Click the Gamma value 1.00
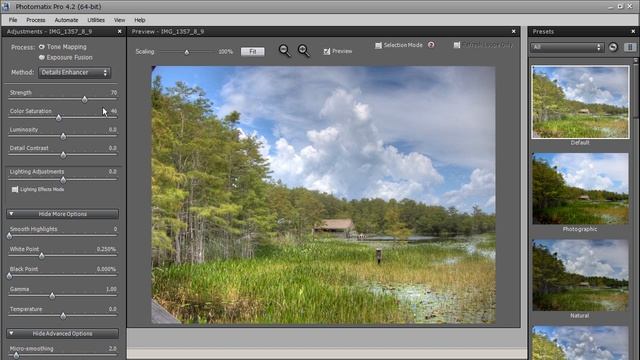The width and height of the screenshot is (640, 360). [x=111, y=289]
